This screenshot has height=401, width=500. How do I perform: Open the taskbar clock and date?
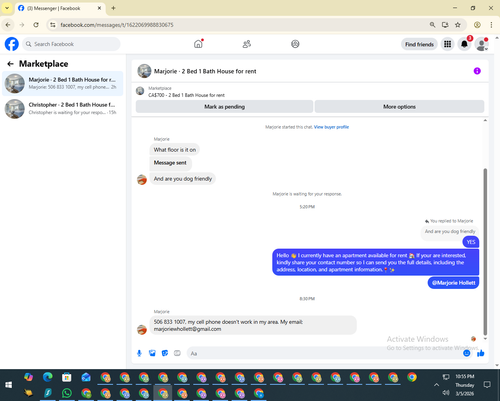click(x=465, y=385)
